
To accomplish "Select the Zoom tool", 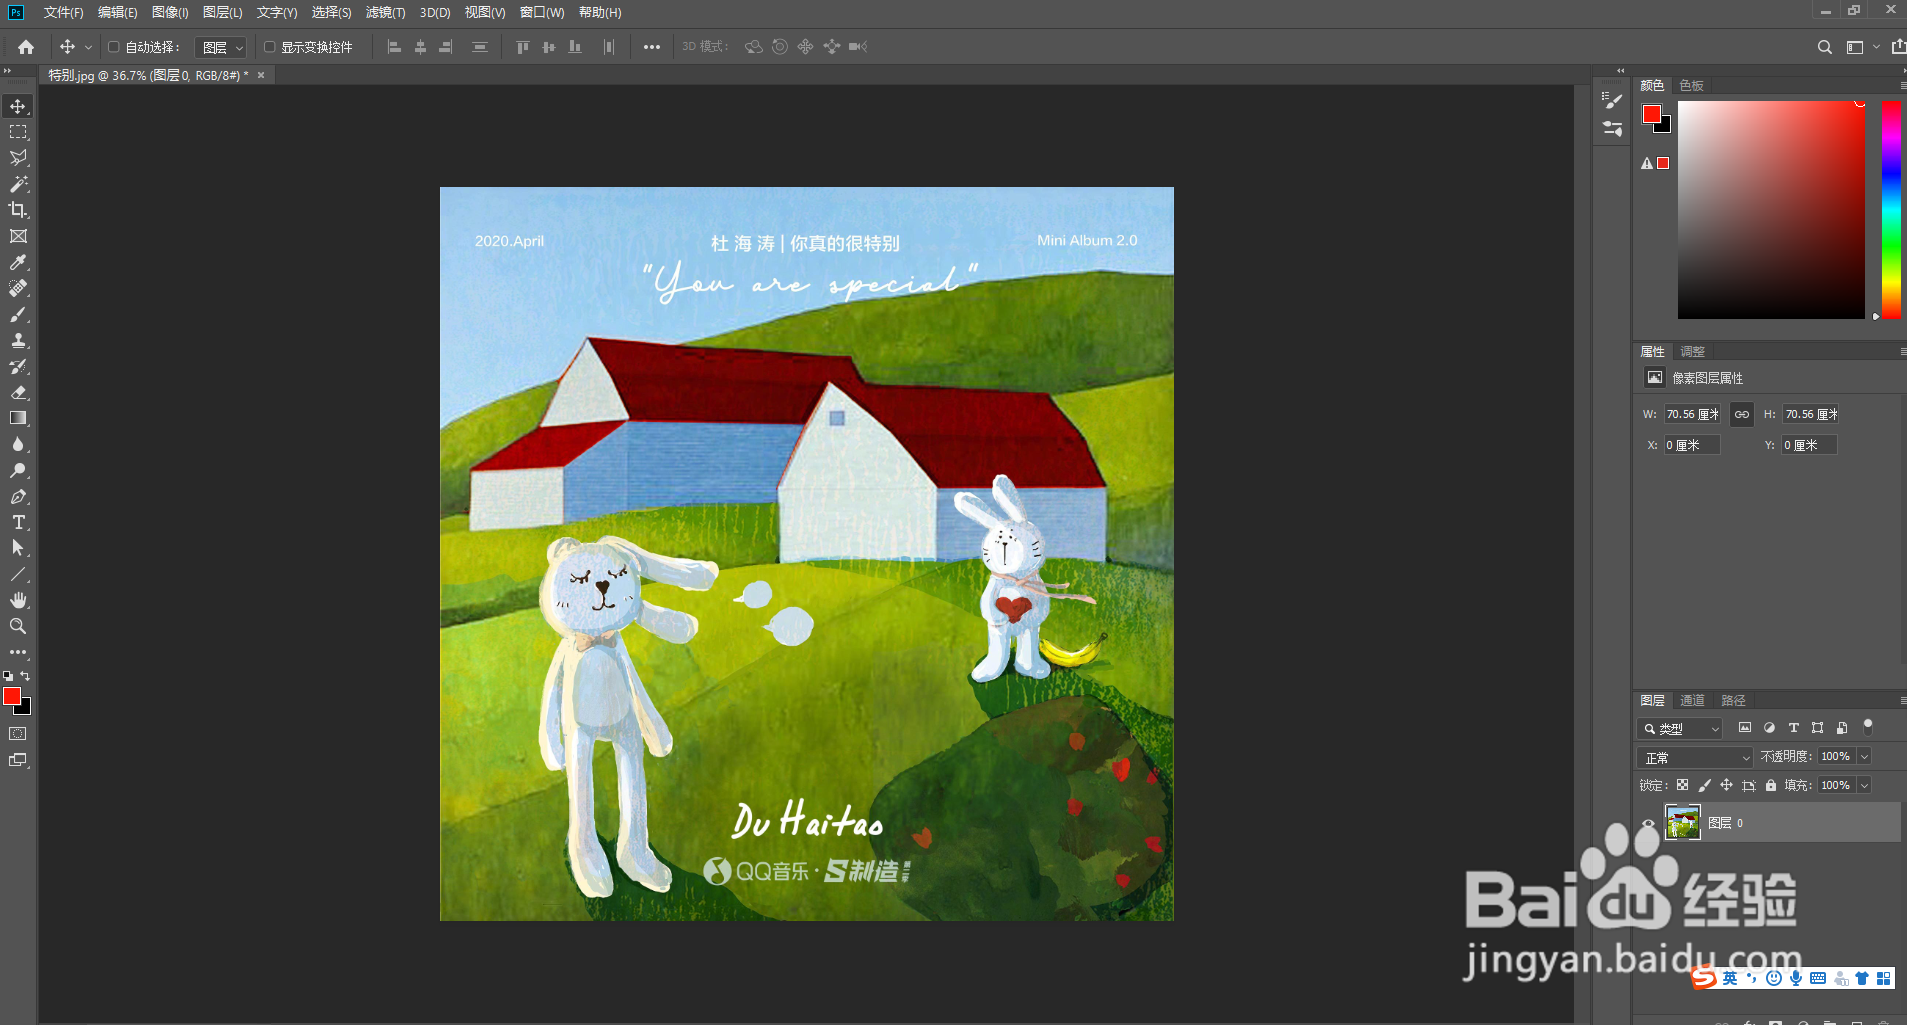I will coord(18,626).
